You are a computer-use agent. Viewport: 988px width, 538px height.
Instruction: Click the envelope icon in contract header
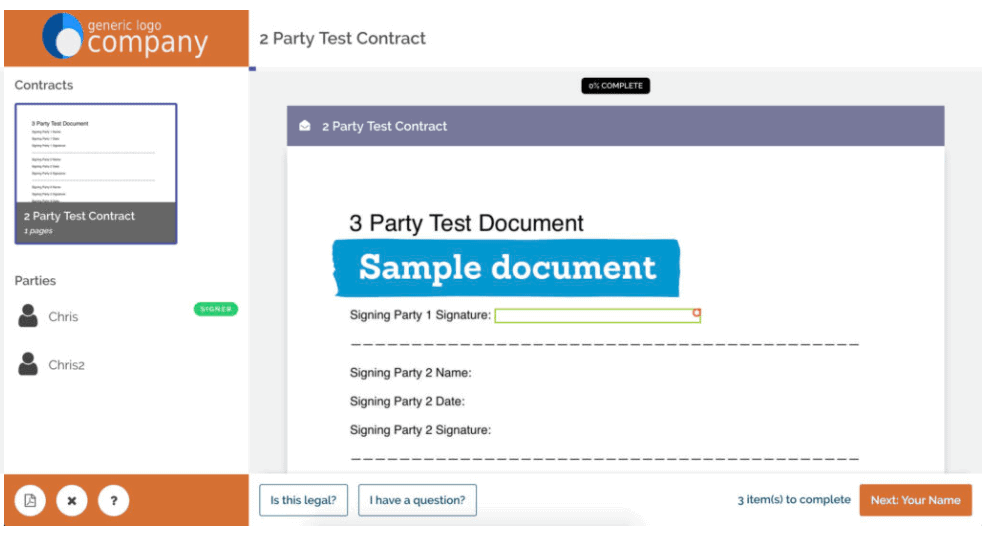(x=305, y=125)
